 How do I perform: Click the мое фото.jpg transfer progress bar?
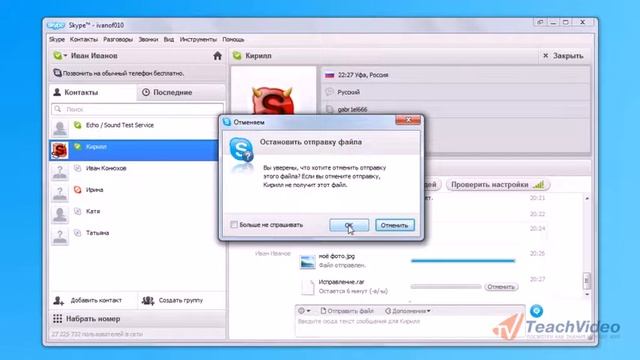point(463,261)
